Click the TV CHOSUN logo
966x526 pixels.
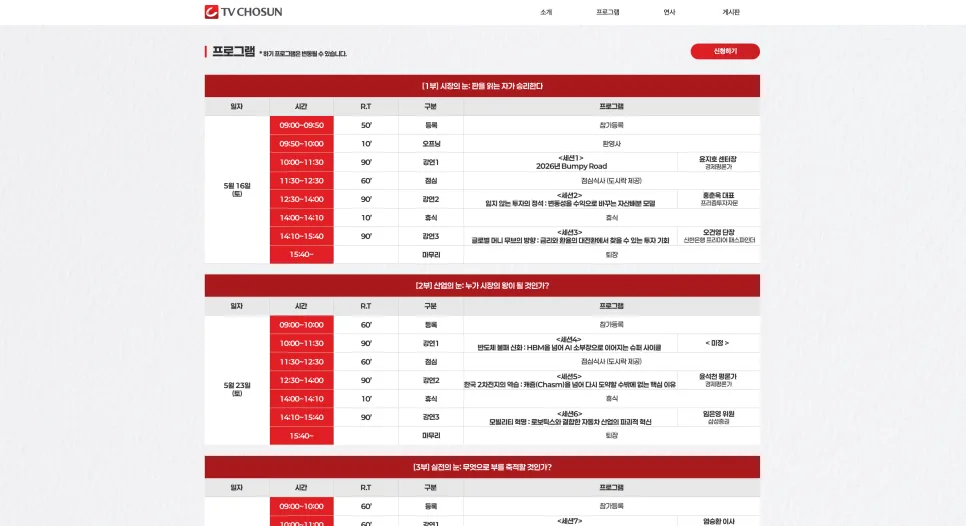pos(243,12)
